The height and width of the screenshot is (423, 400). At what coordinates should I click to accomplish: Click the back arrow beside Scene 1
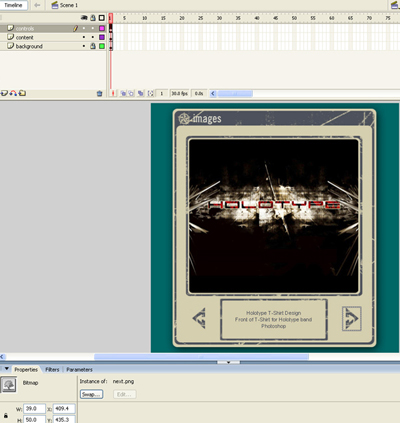click(x=37, y=5)
